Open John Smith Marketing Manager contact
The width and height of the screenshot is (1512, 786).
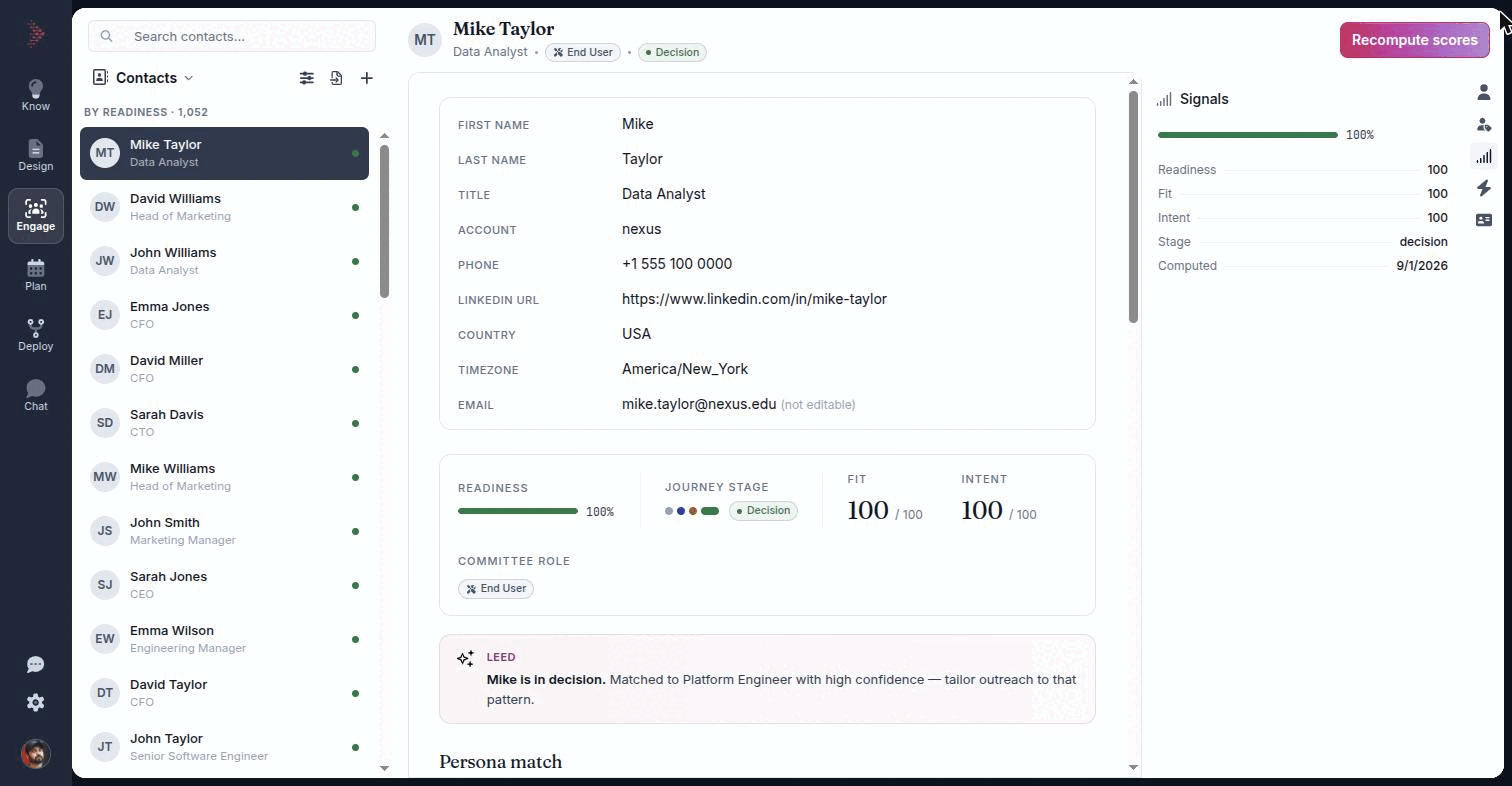[x=224, y=531]
